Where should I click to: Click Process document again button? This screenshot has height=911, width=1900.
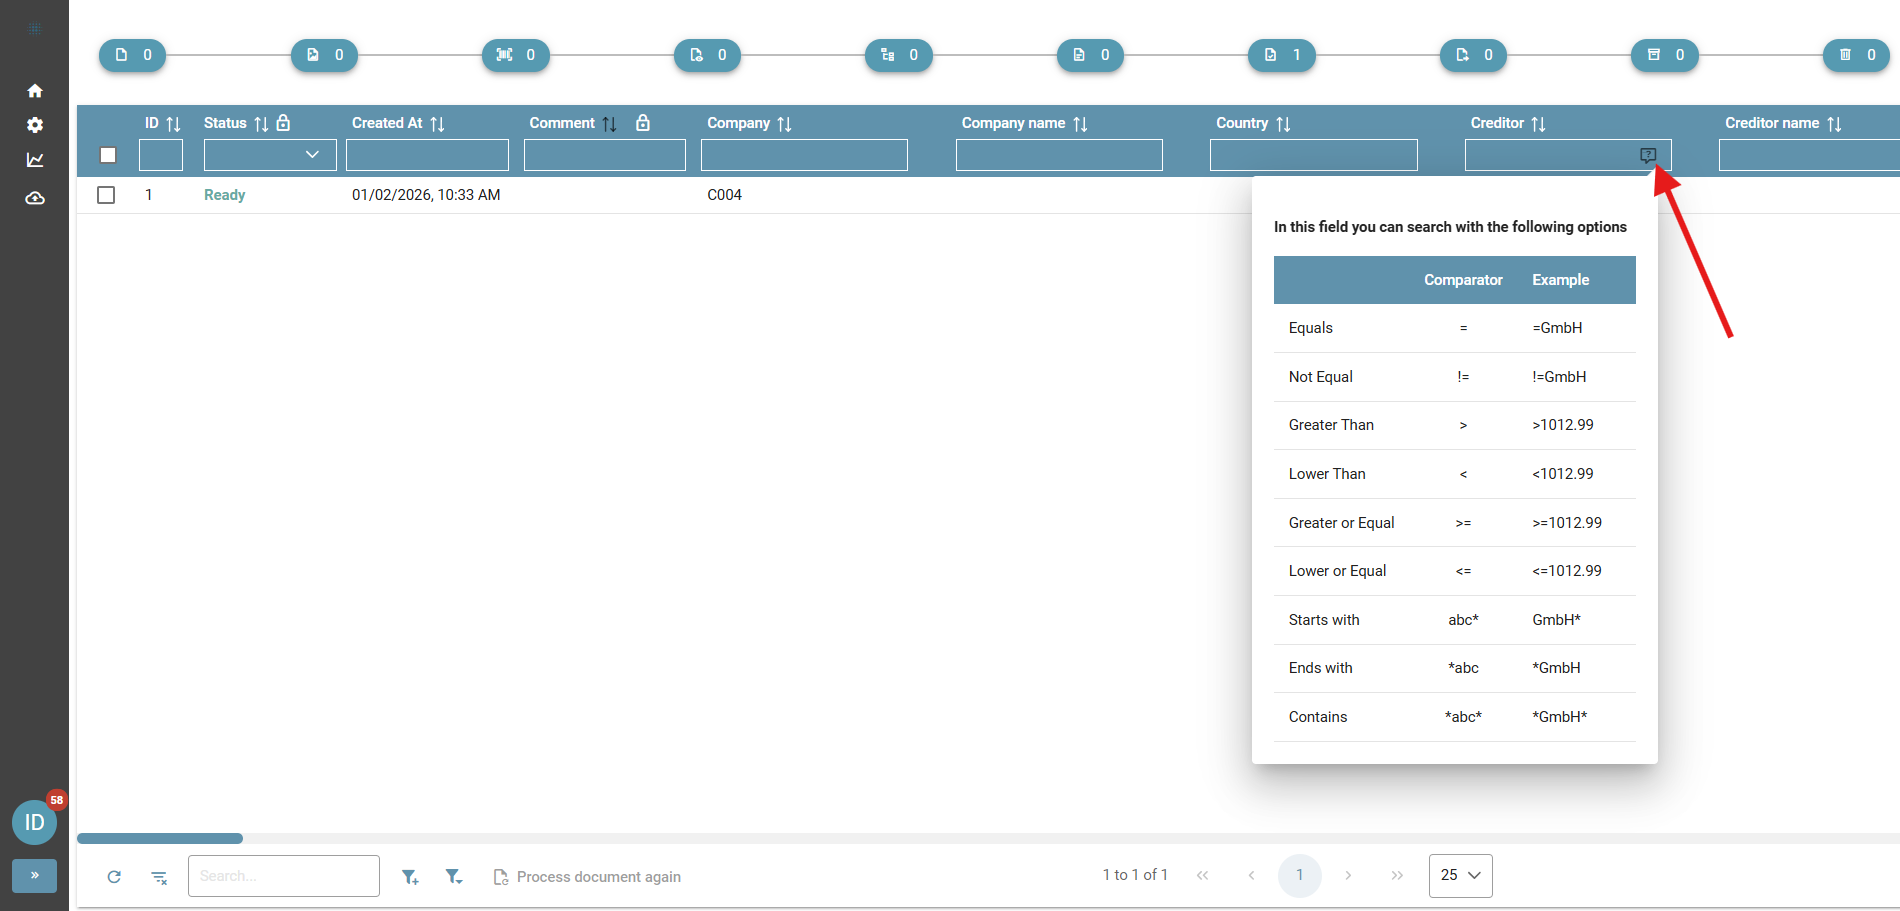pyautogui.click(x=587, y=877)
